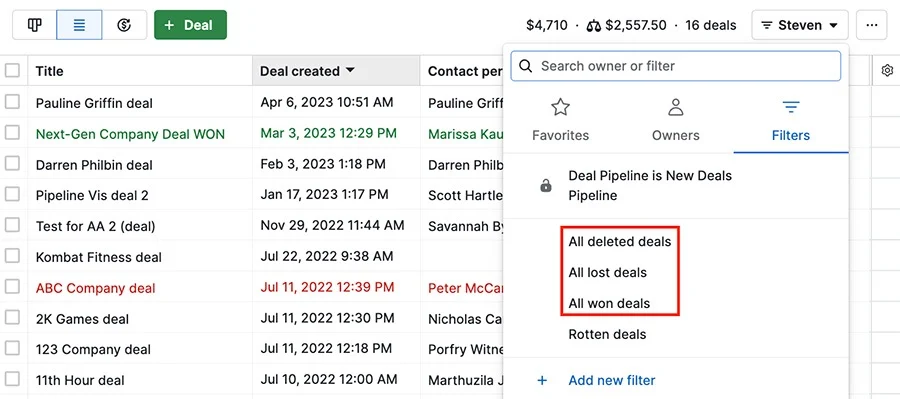The height and width of the screenshot is (399, 900).
Task: Open the forecast view icon
Action: 124,25
